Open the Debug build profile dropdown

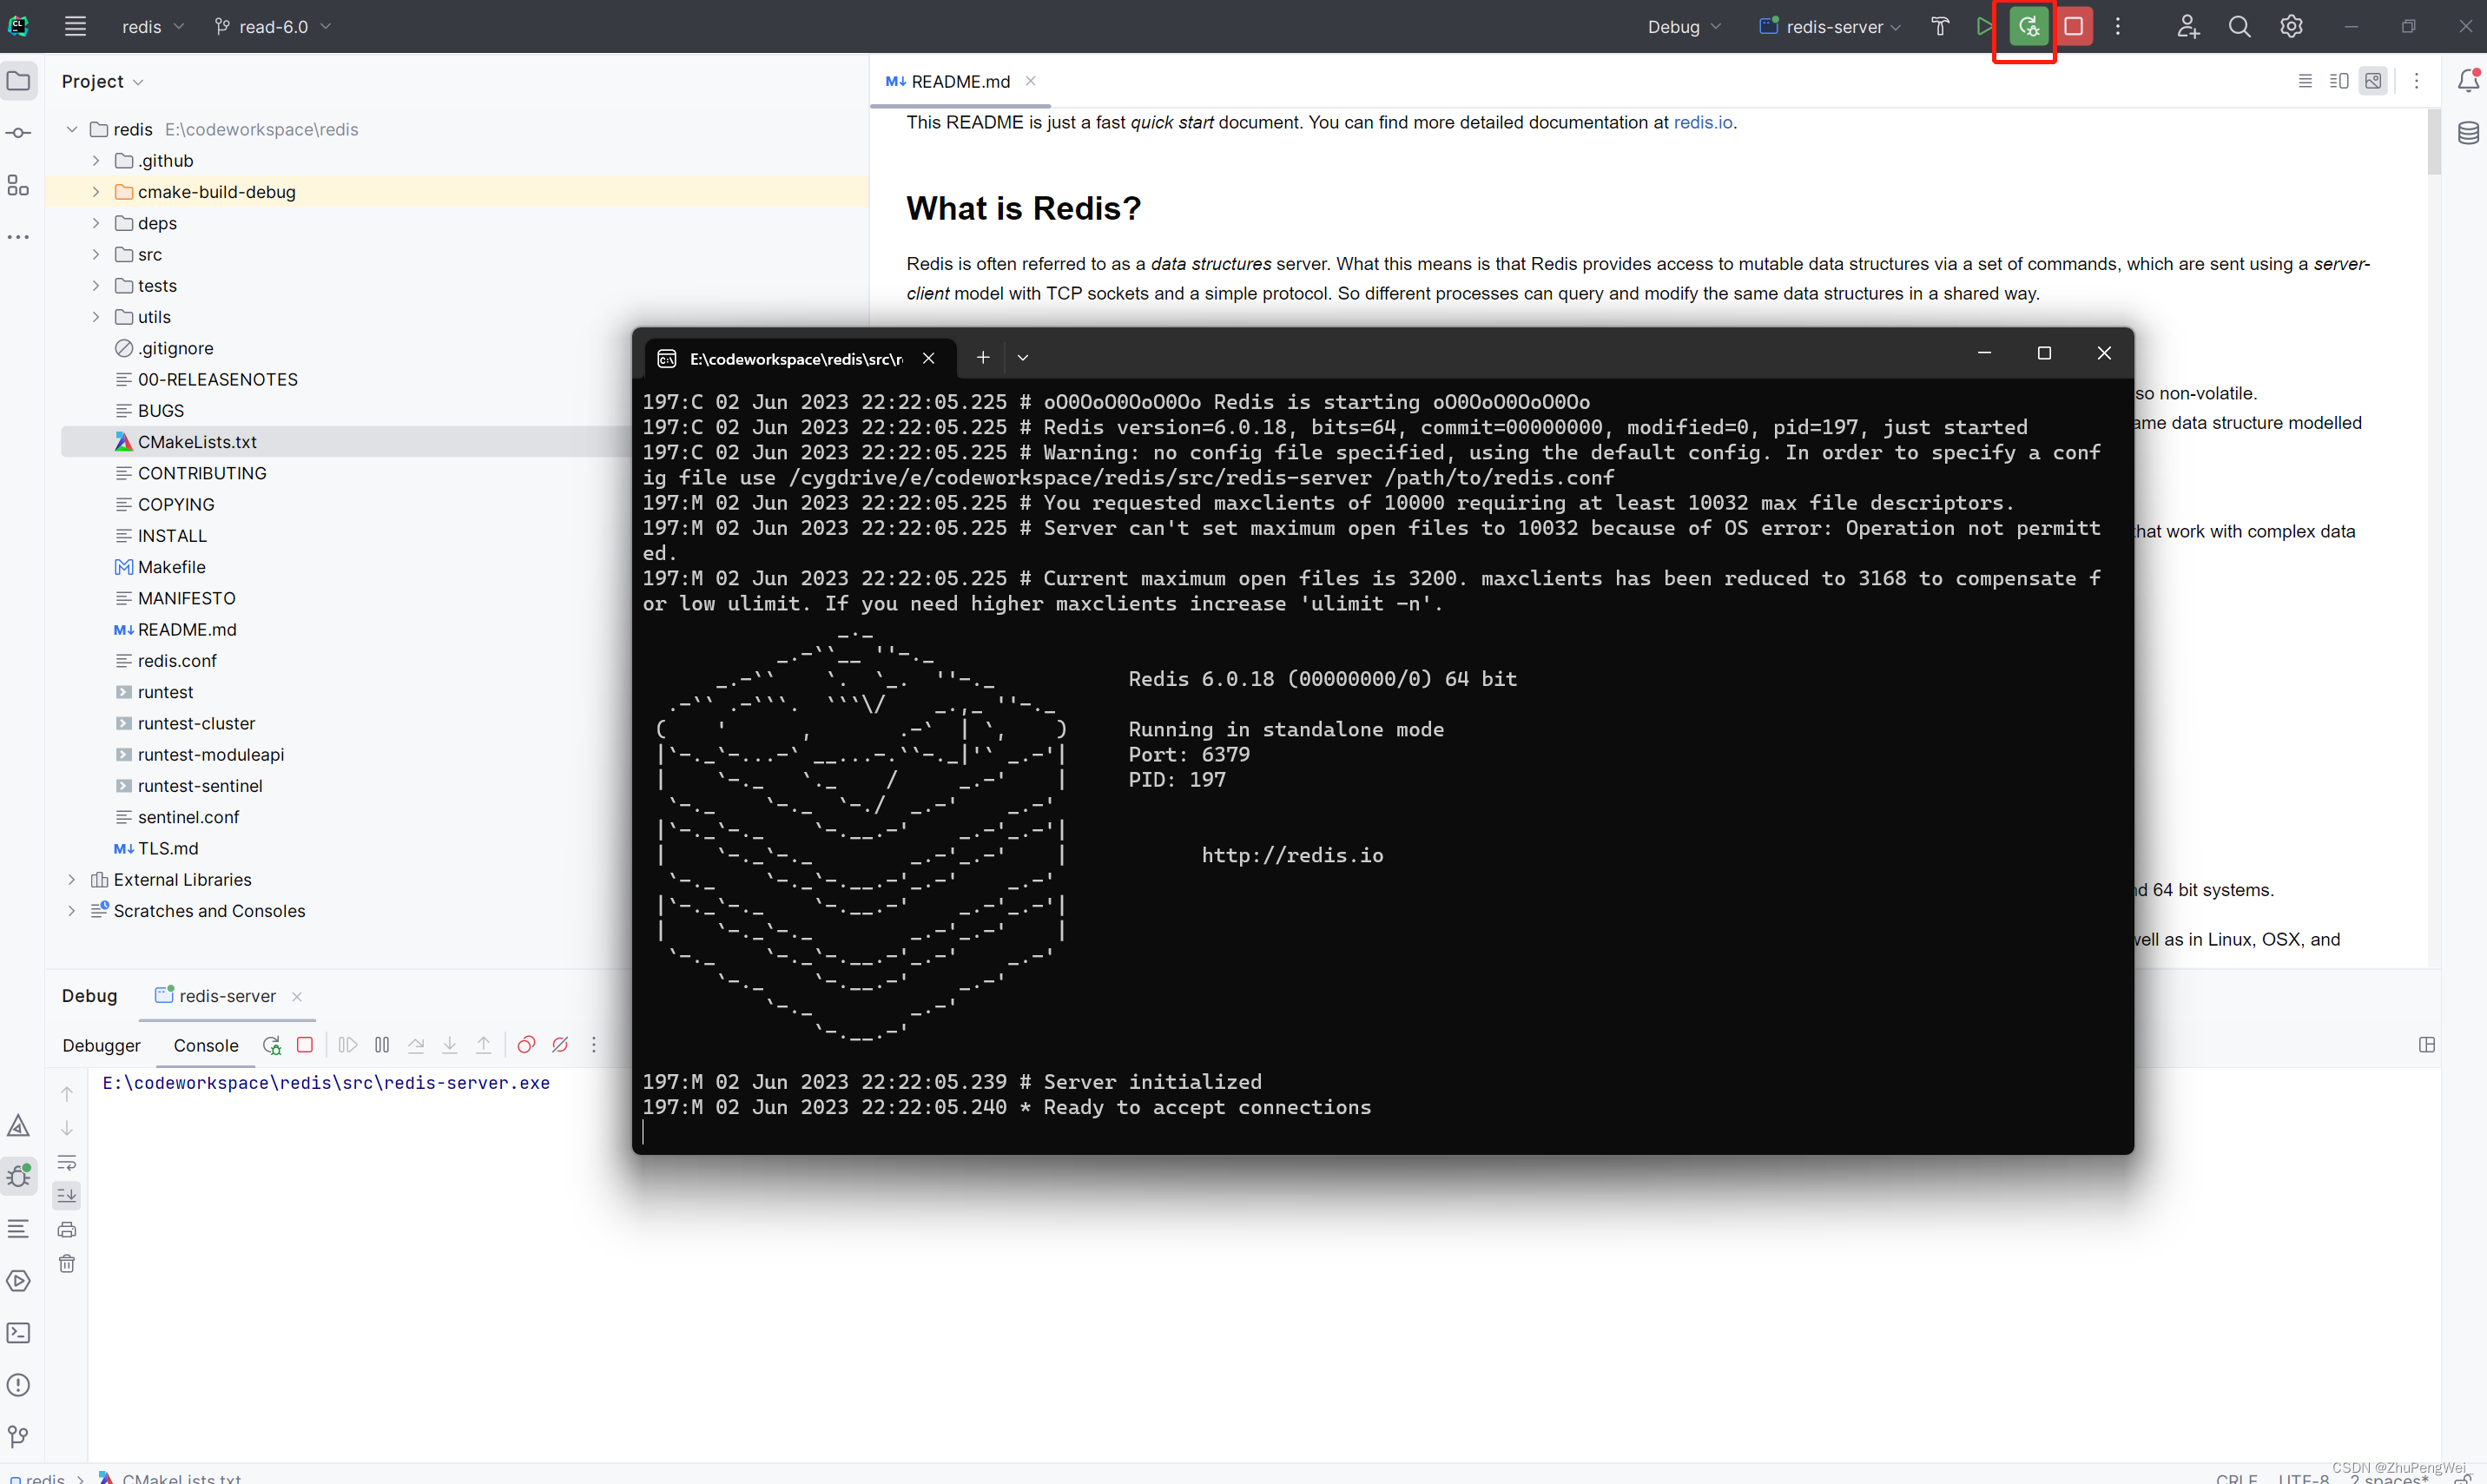(1684, 27)
